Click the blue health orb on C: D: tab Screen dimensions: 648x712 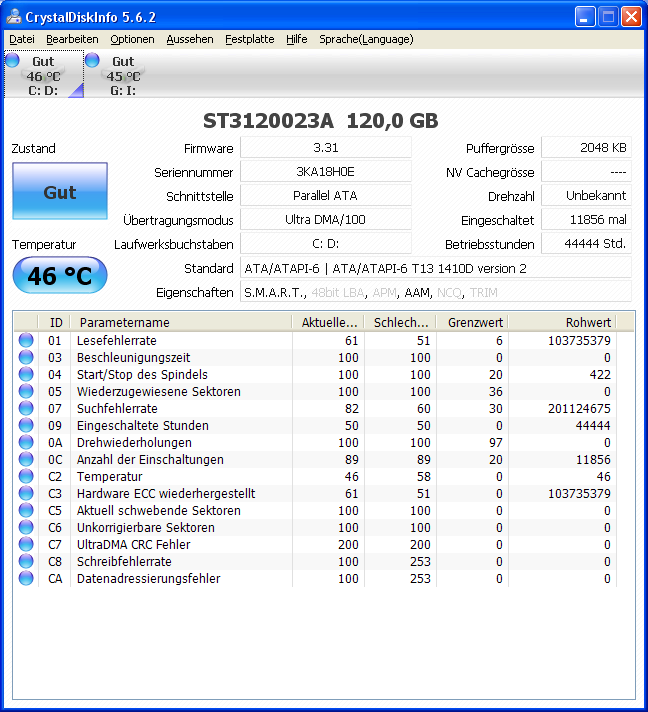(12, 59)
